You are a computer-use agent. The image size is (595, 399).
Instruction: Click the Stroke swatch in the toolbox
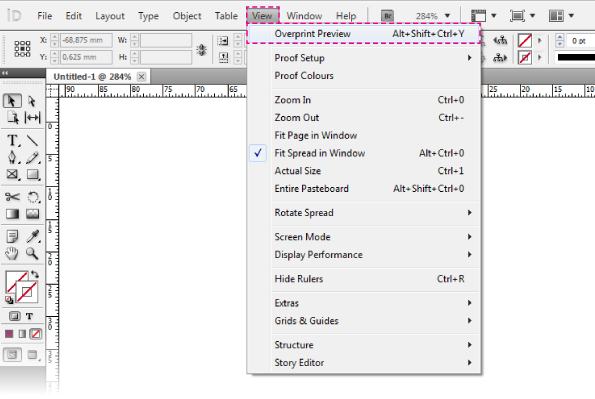coord(27,292)
